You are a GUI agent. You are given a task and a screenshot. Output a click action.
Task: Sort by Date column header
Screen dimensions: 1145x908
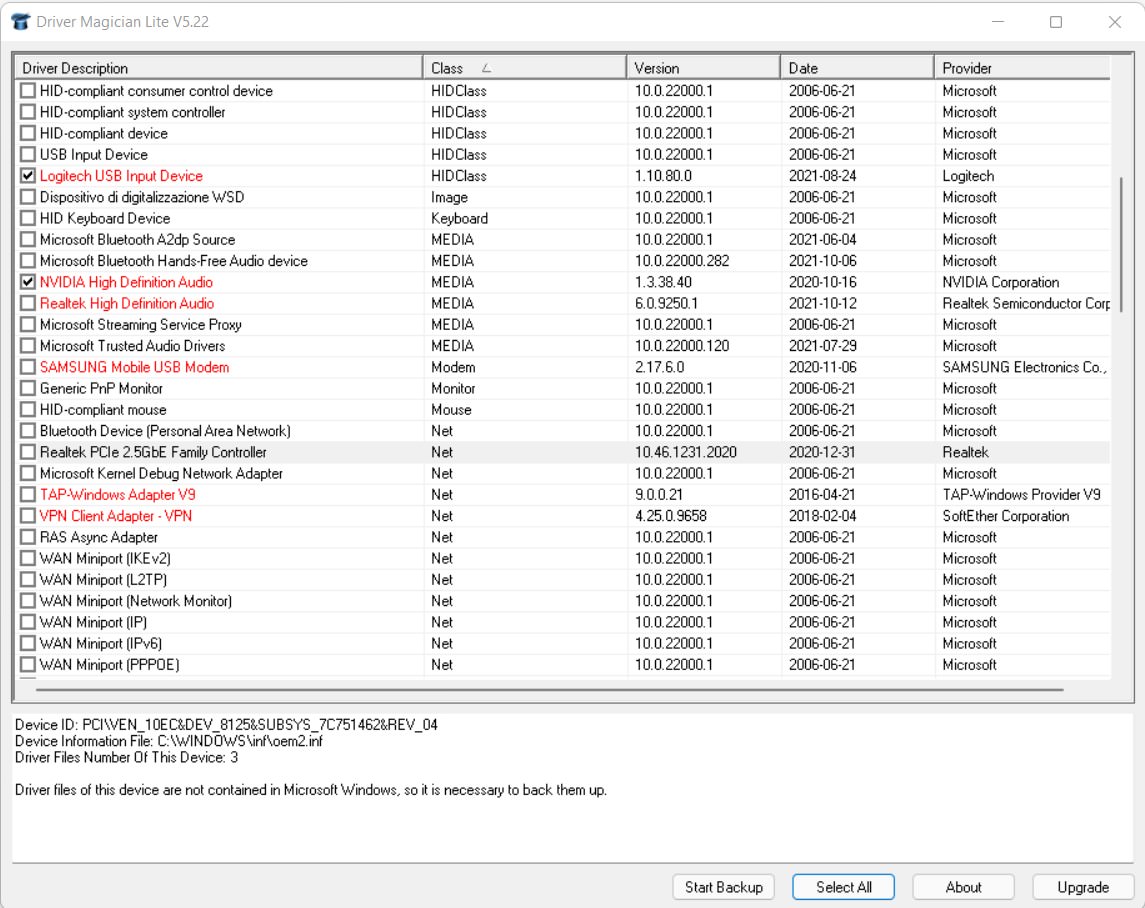[857, 68]
